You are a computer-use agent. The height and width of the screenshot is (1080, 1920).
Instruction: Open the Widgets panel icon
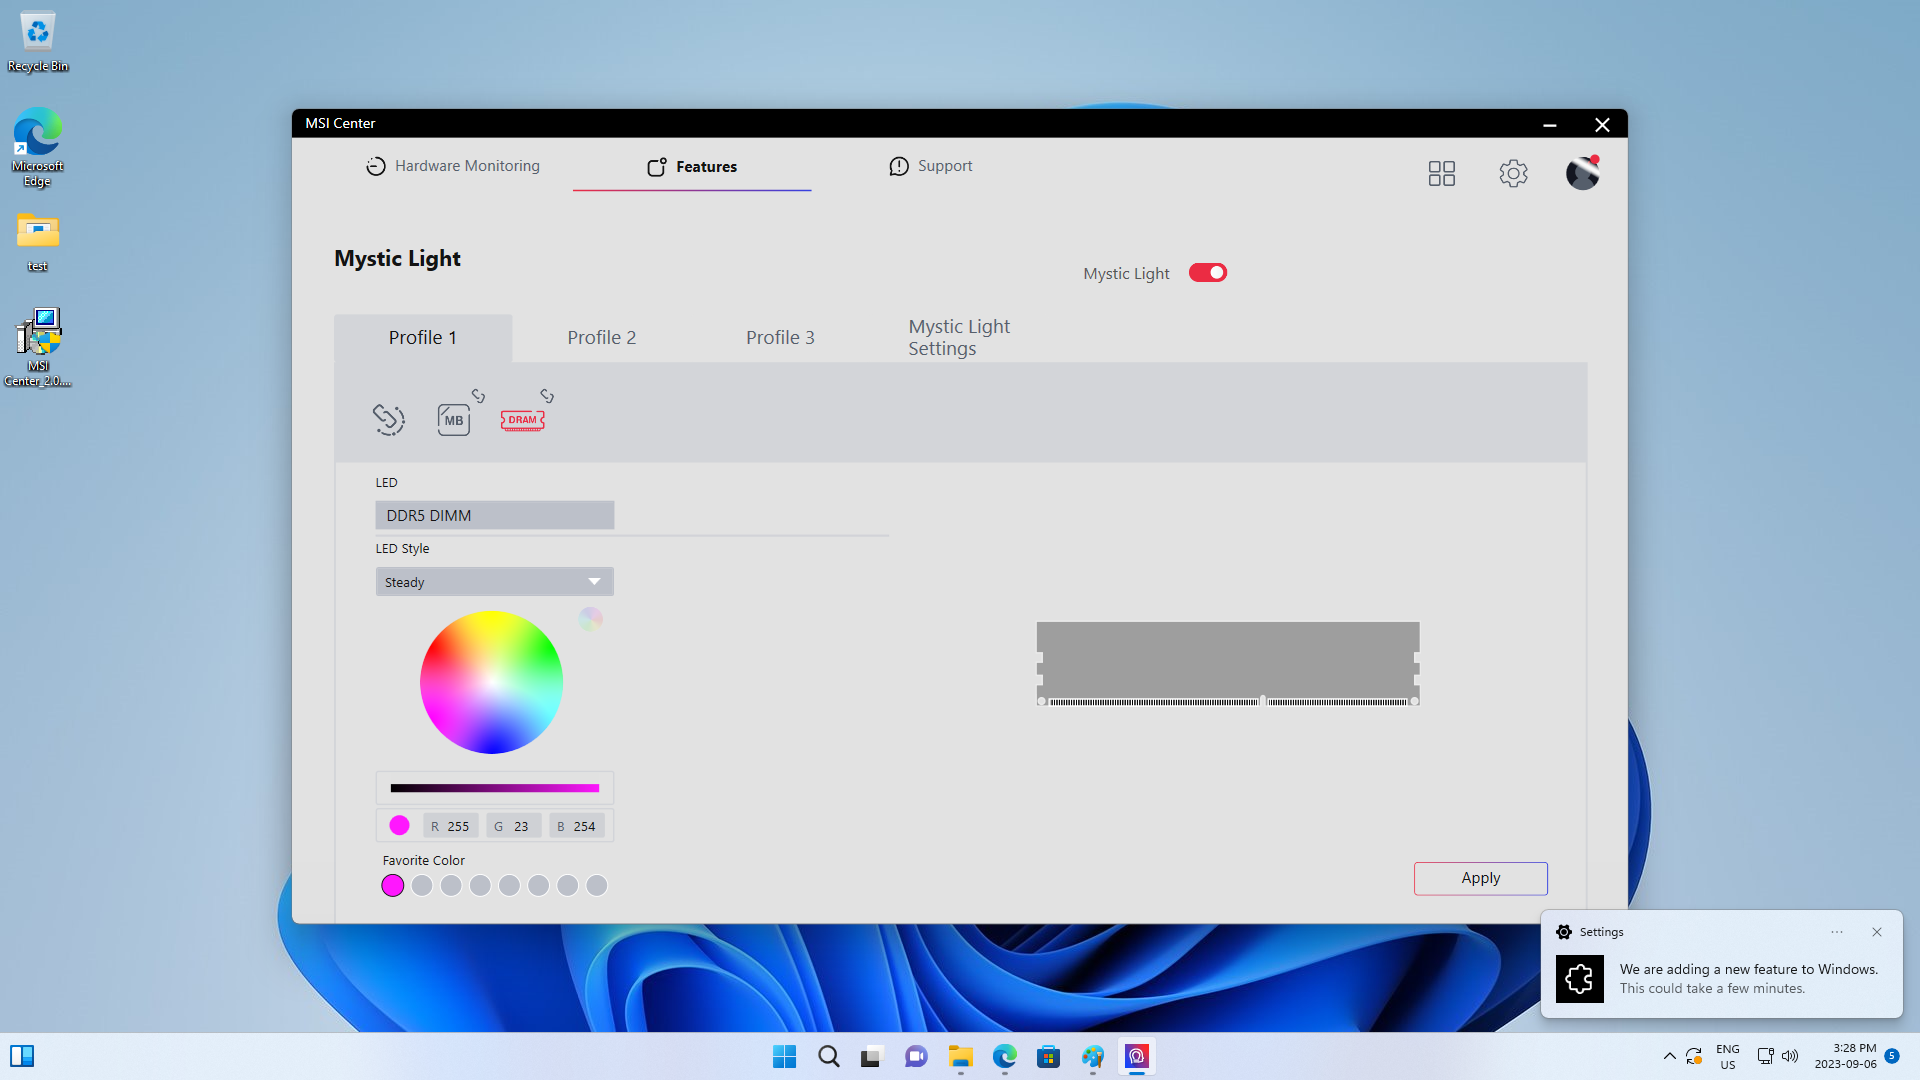tap(22, 1057)
